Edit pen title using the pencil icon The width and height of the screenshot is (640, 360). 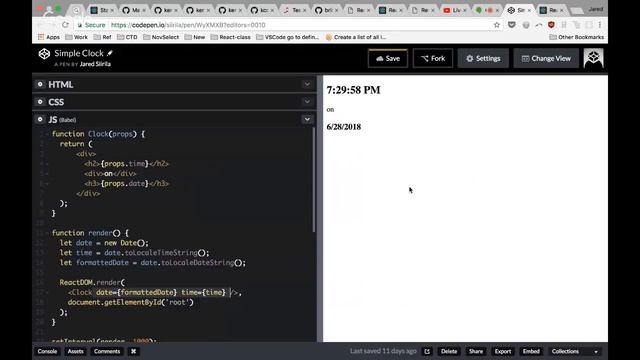[x=110, y=53]
